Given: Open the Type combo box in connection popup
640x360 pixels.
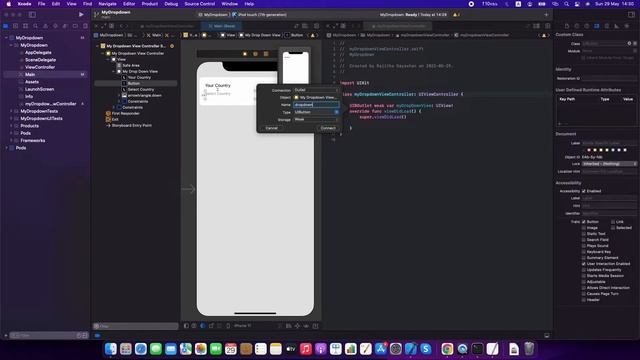Looking at the screenshot, I should click(316, 112).
